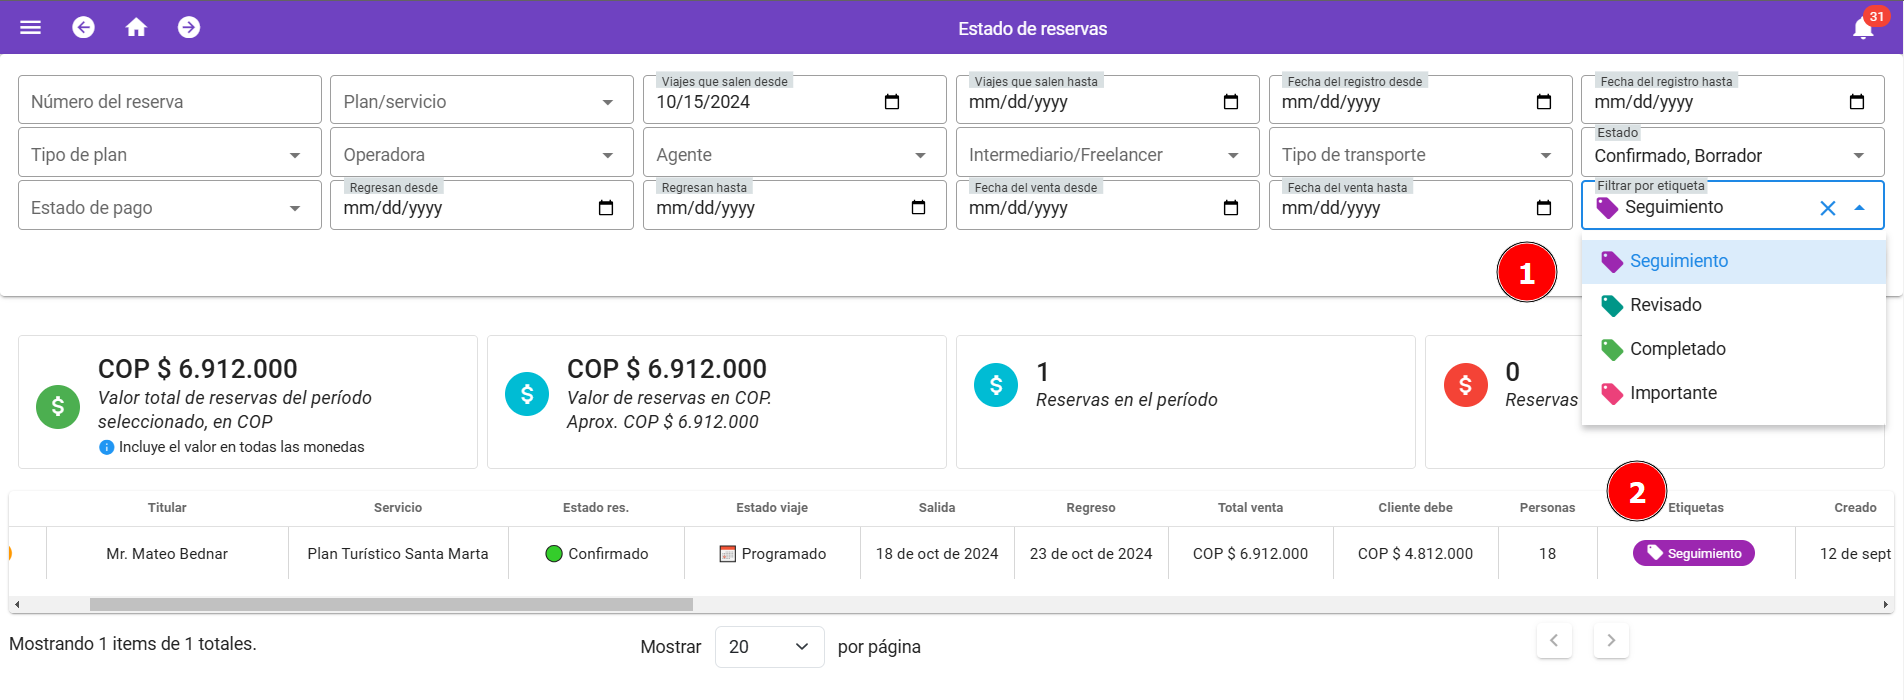This screenshot has width=1904, height=700.
Task: Sort by the Salida column header
Action: pos(937,508)
